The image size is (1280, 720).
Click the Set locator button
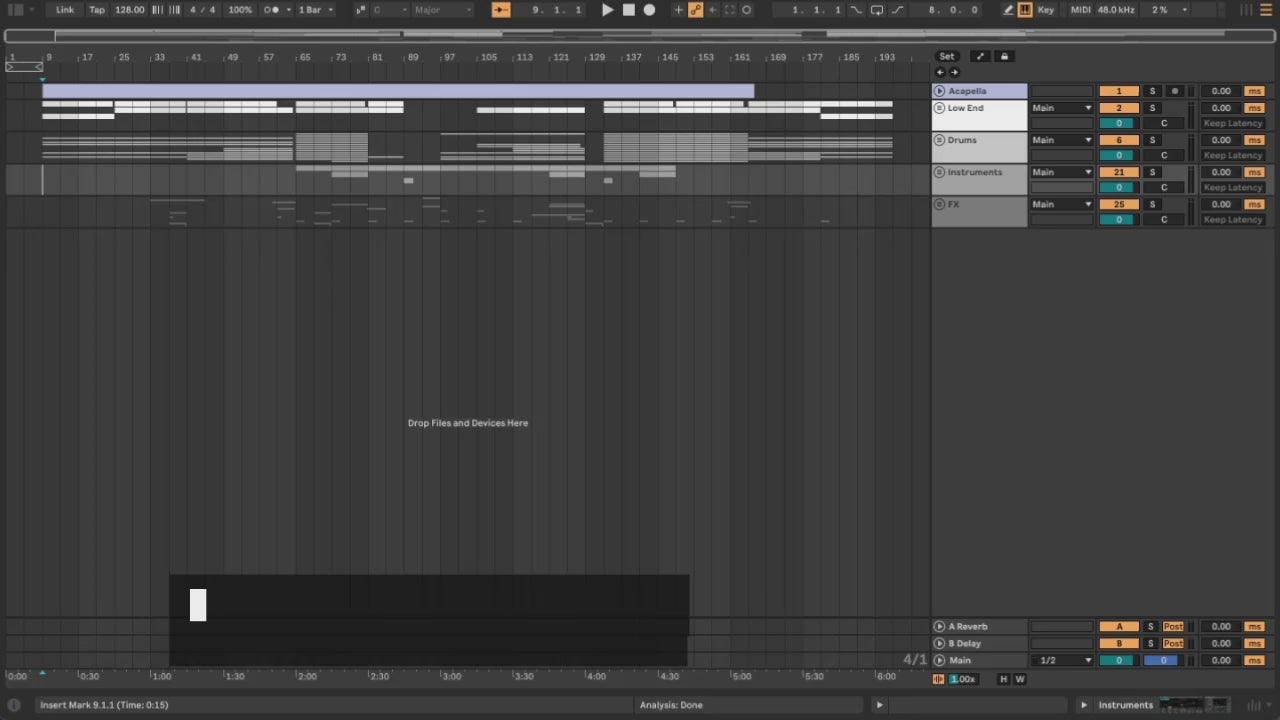click(946, 57)
